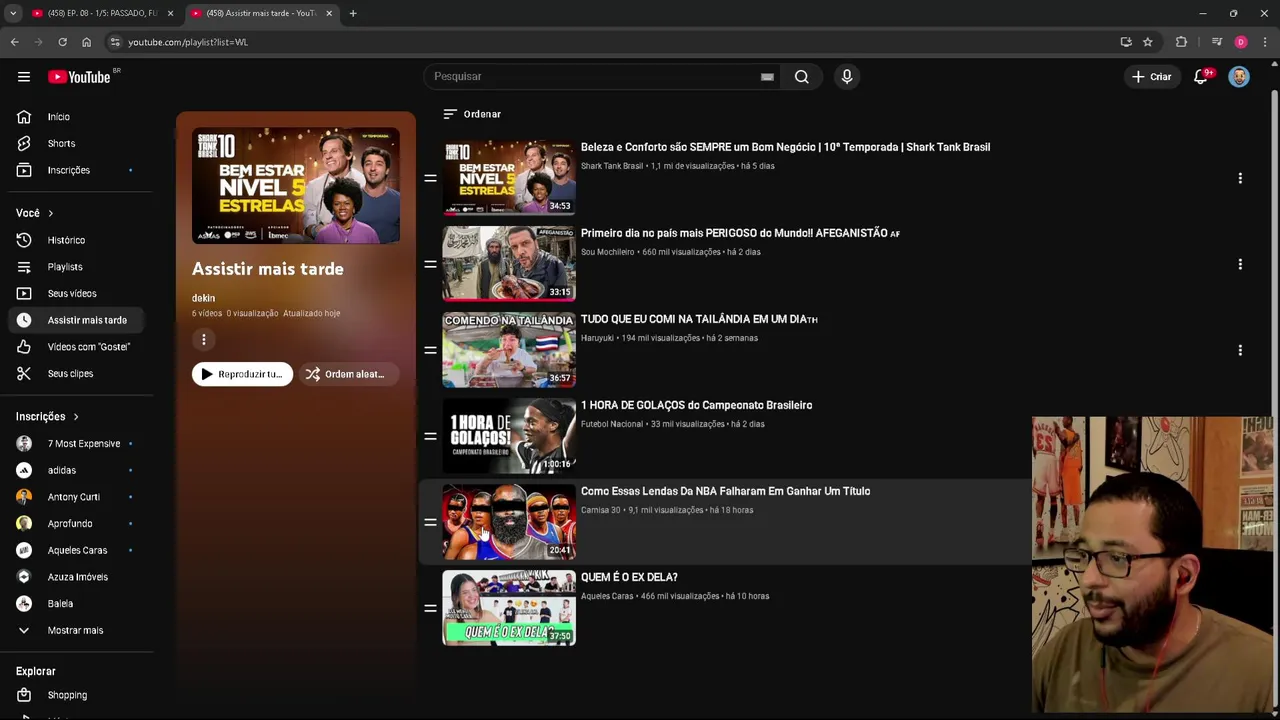Viewport: 1280px width, 720px height.
Task: Open NBA legends video thumbnail
Action: point(509,522)
